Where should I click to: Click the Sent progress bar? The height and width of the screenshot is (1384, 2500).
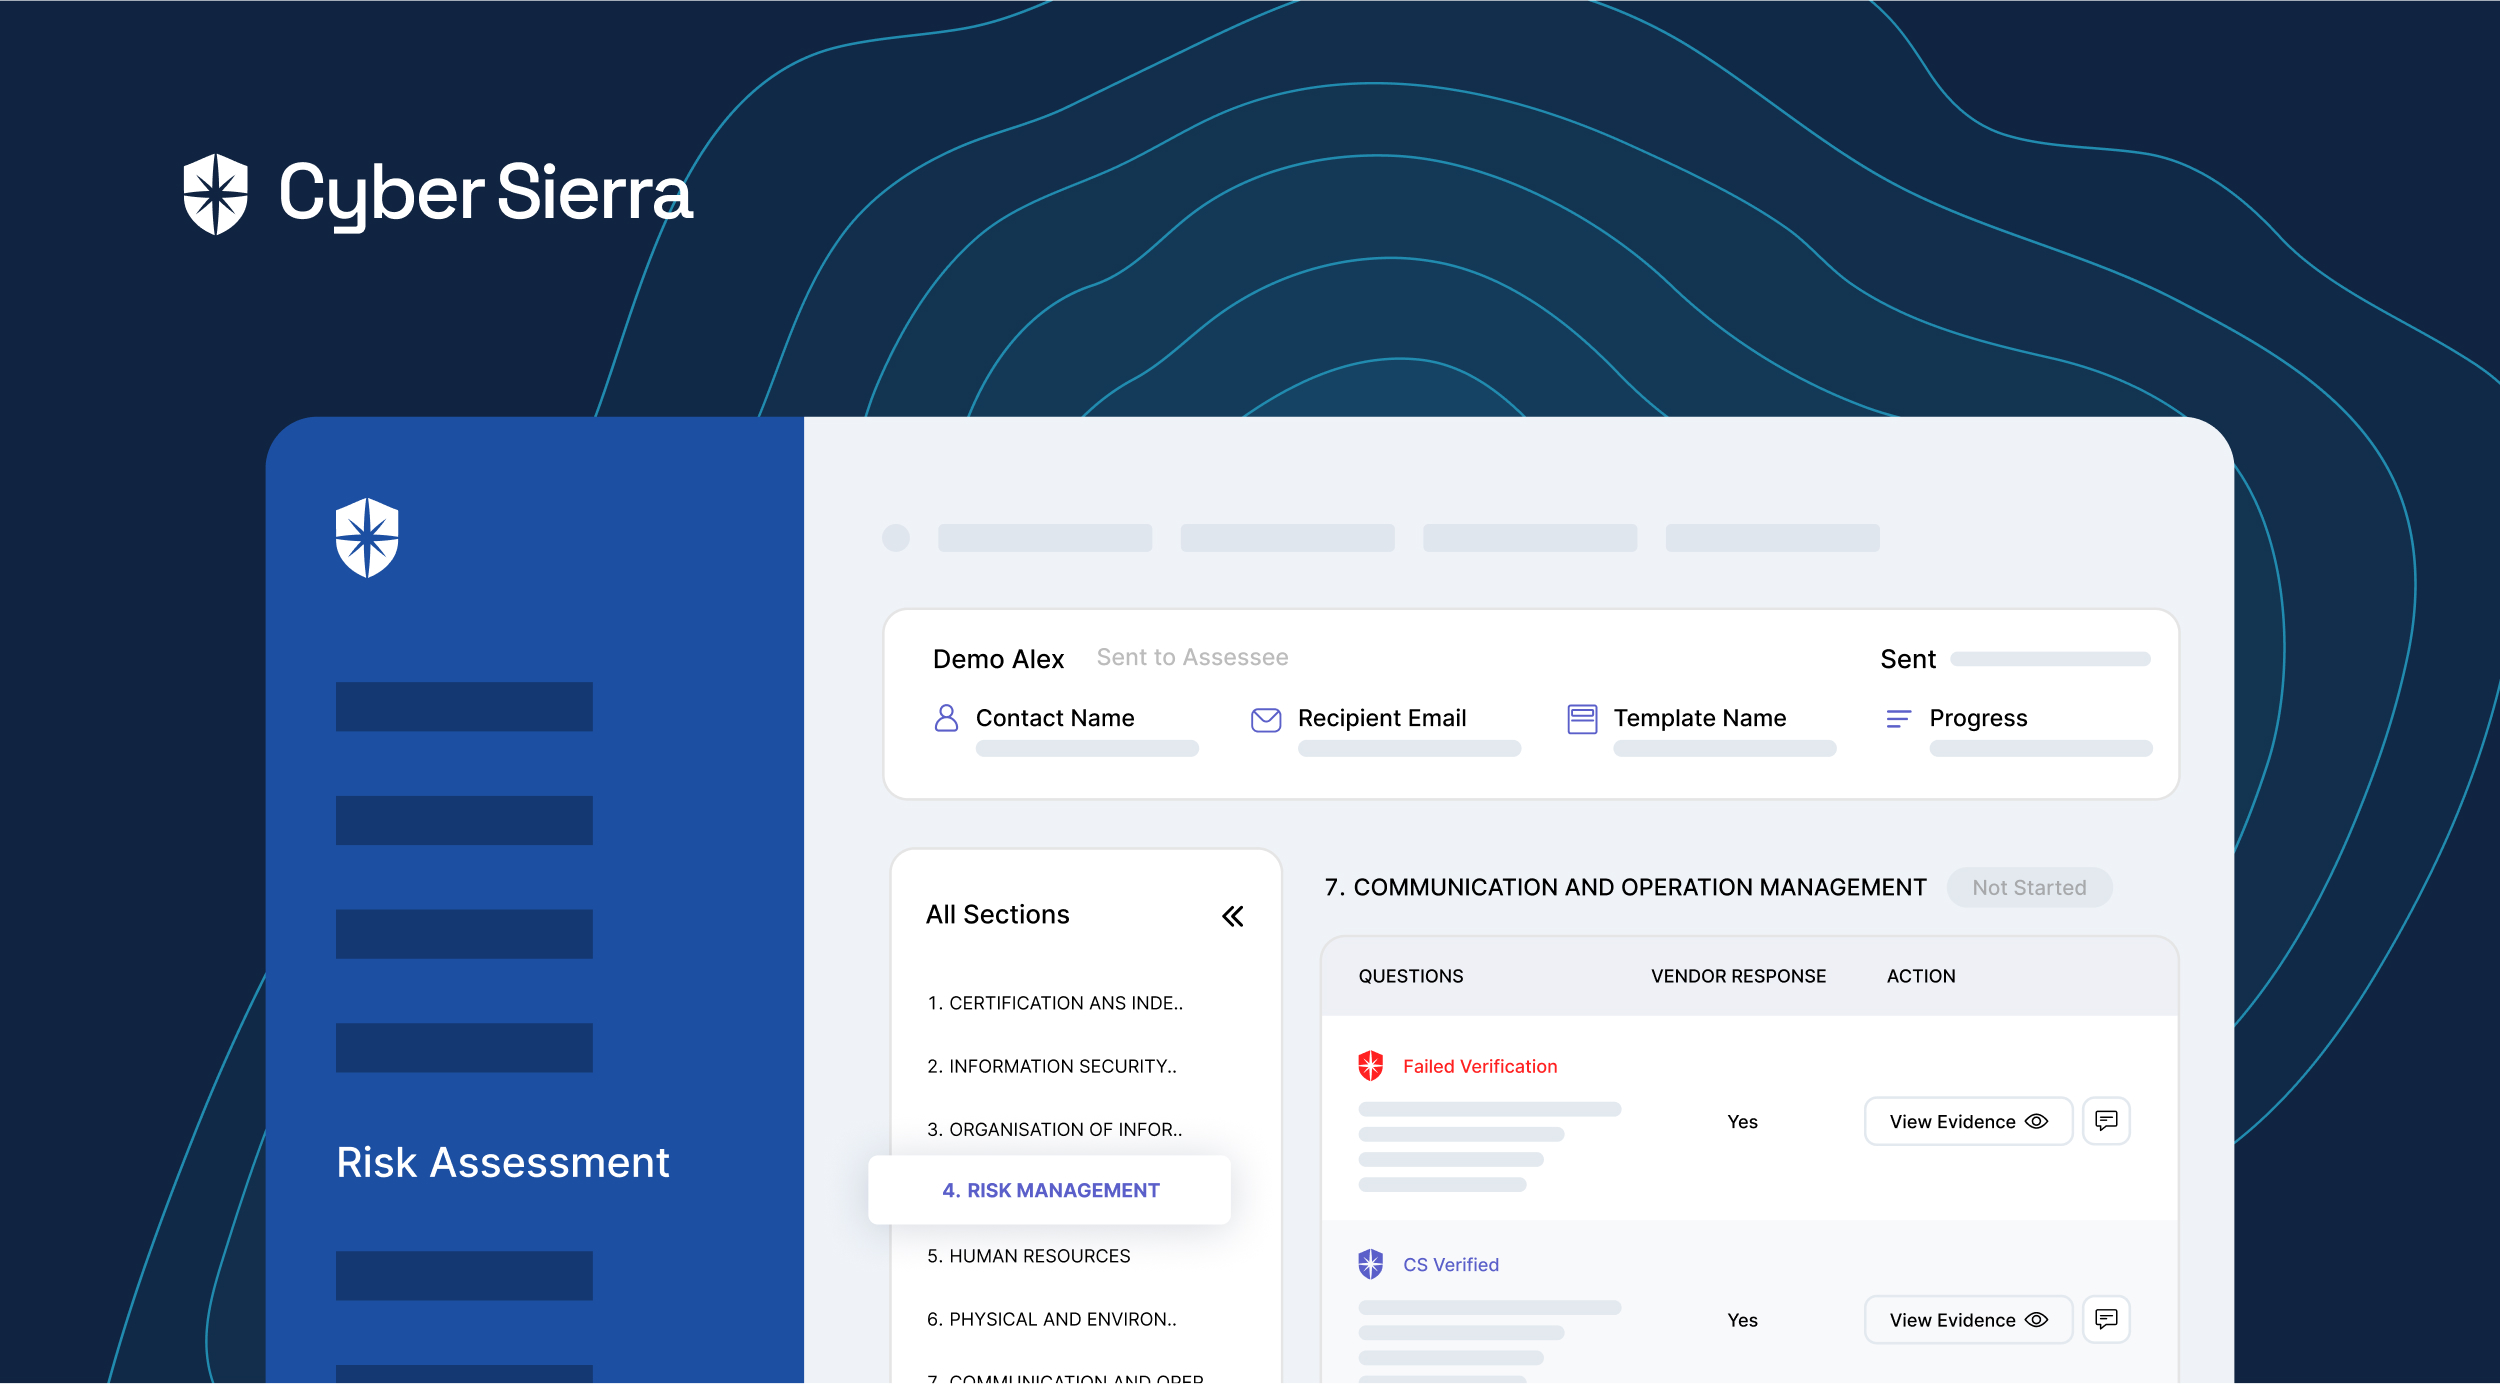(2050, 659)
